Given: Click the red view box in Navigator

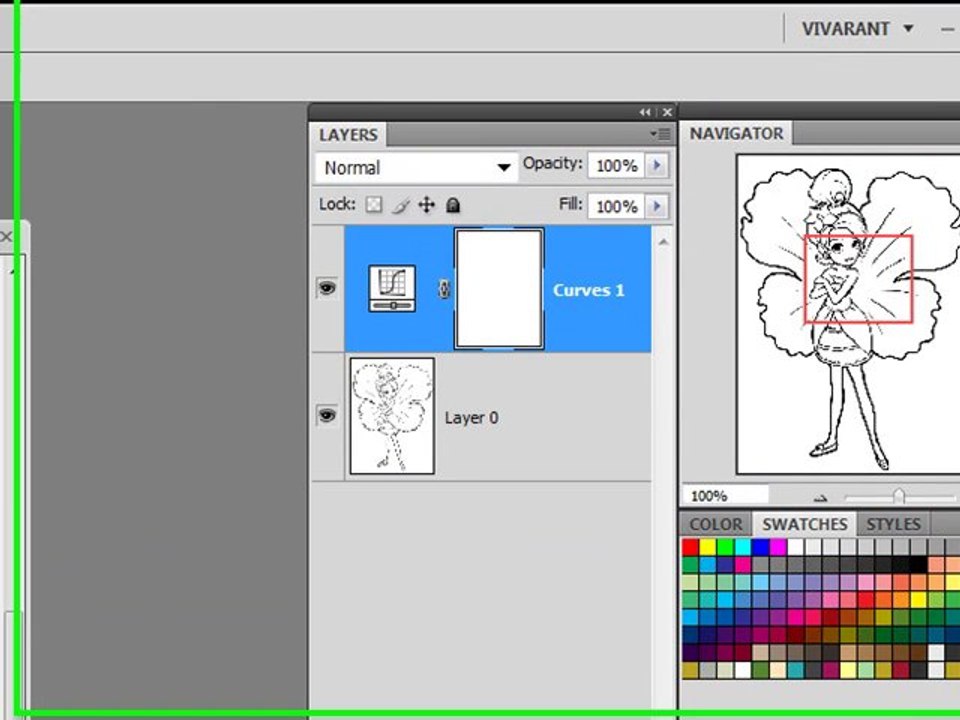Looking at the screenshot, I should click(x=858, y=279).
